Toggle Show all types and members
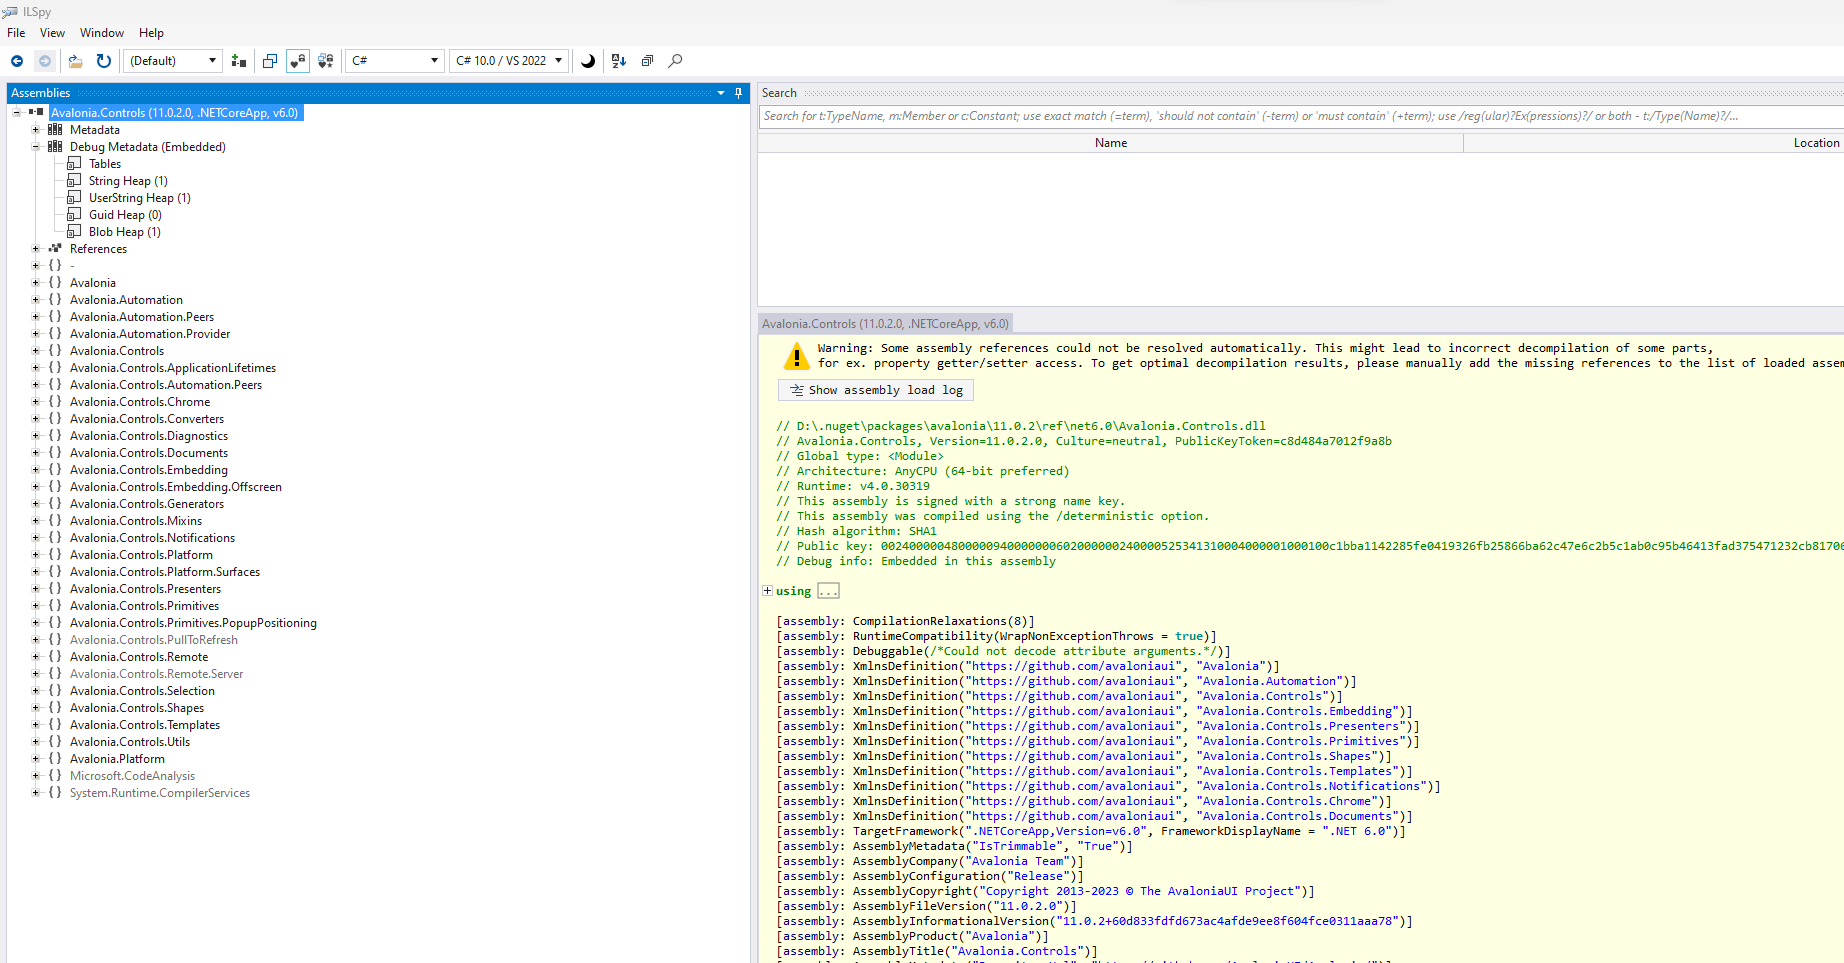Image resolution: width=1844 pixels, height=963 pixels. (326, 61)
